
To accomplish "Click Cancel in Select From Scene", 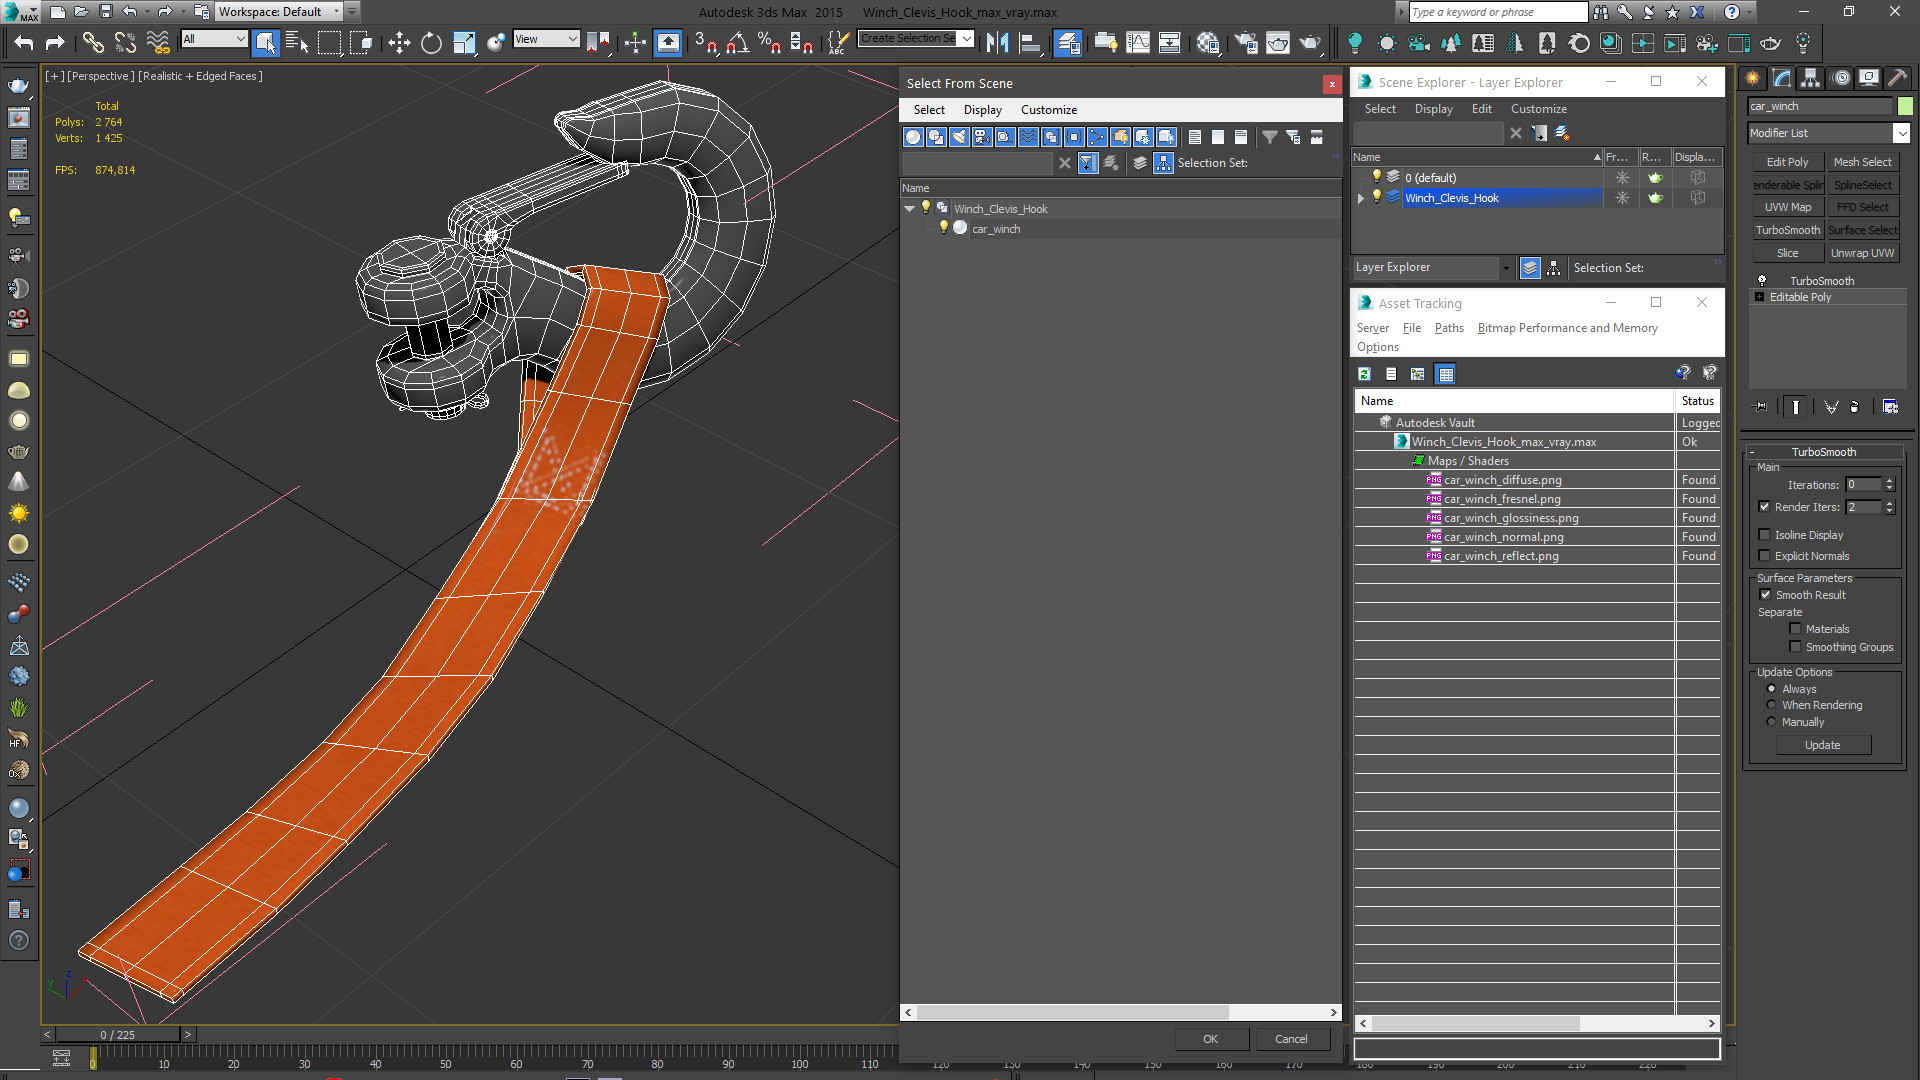I will pyautogui.click(x=1291, y=1039).
